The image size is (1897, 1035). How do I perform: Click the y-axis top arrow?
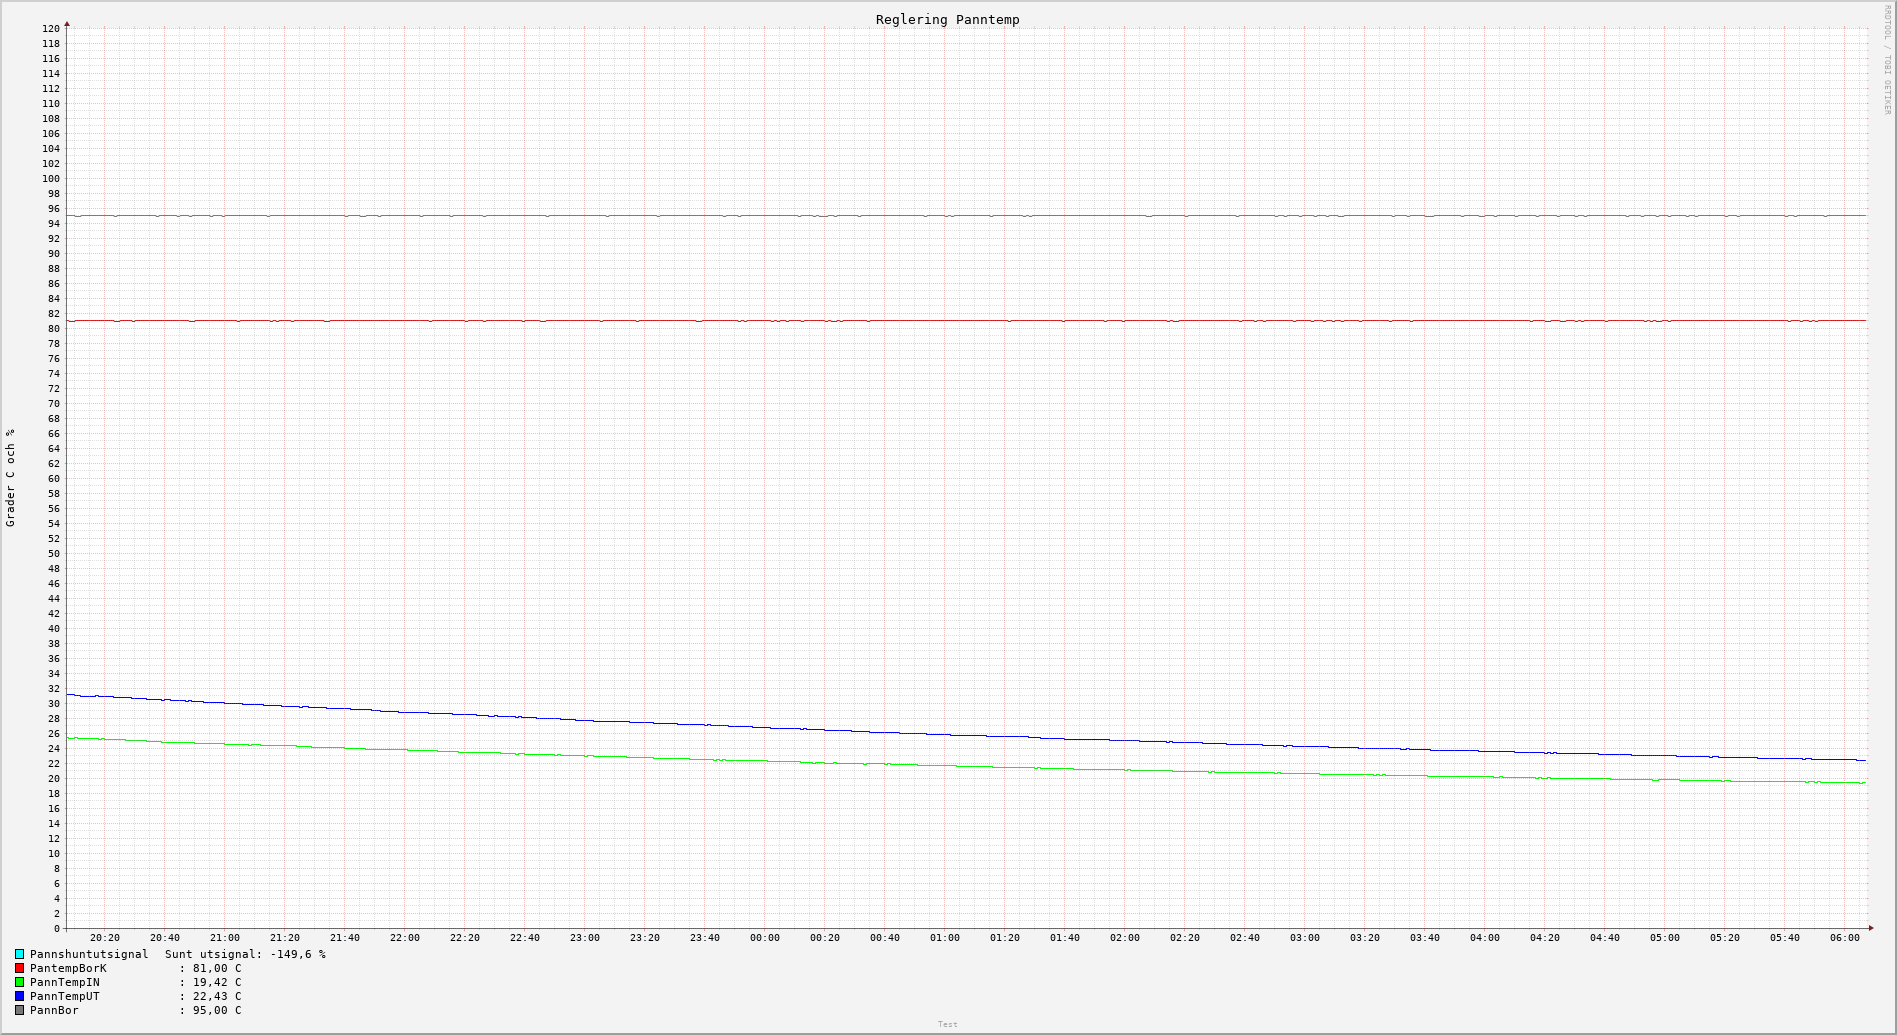click(67, 23)
